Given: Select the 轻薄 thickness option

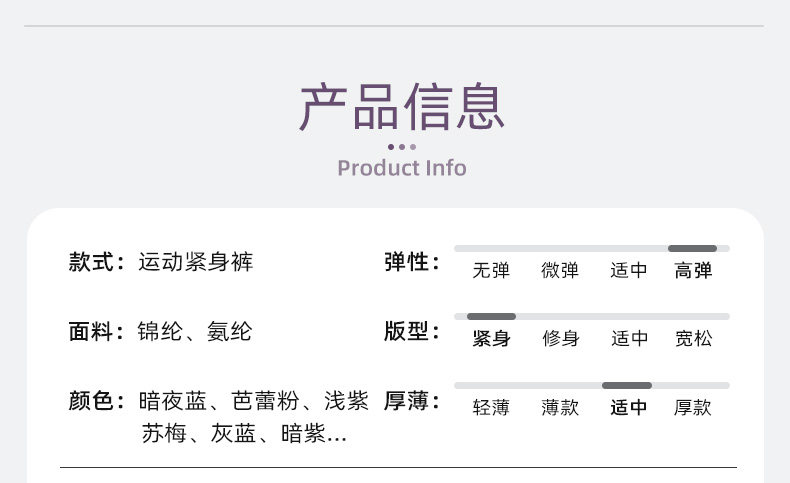Looking at the screenshot, I should [x=491, y=407].
